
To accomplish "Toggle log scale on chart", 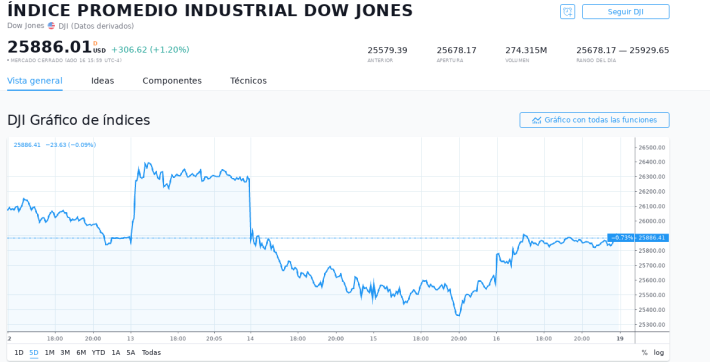I will tap(659, 352).
